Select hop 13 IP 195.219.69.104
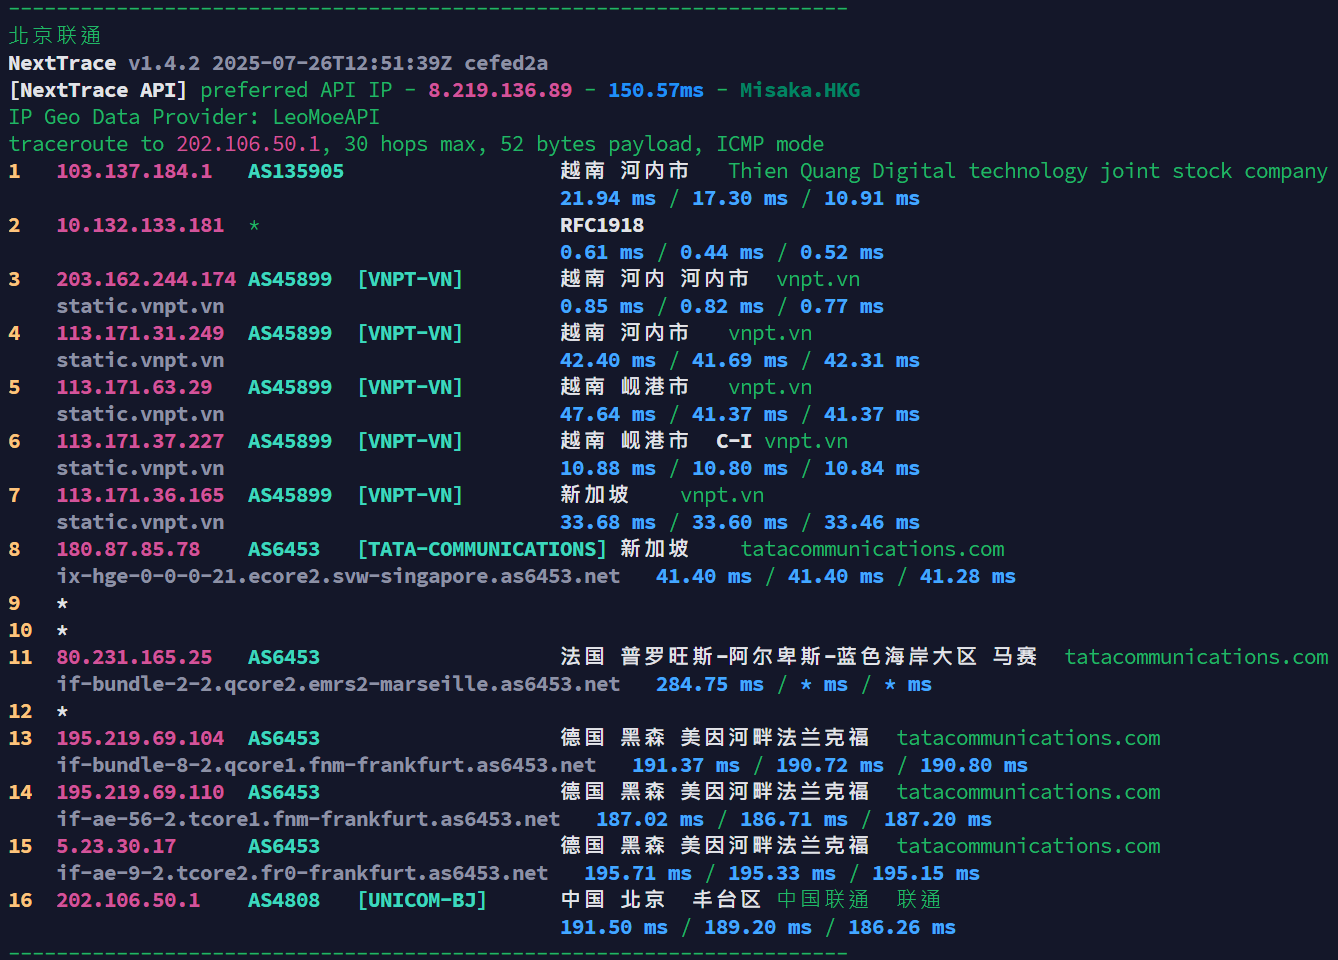 [140, 738]
